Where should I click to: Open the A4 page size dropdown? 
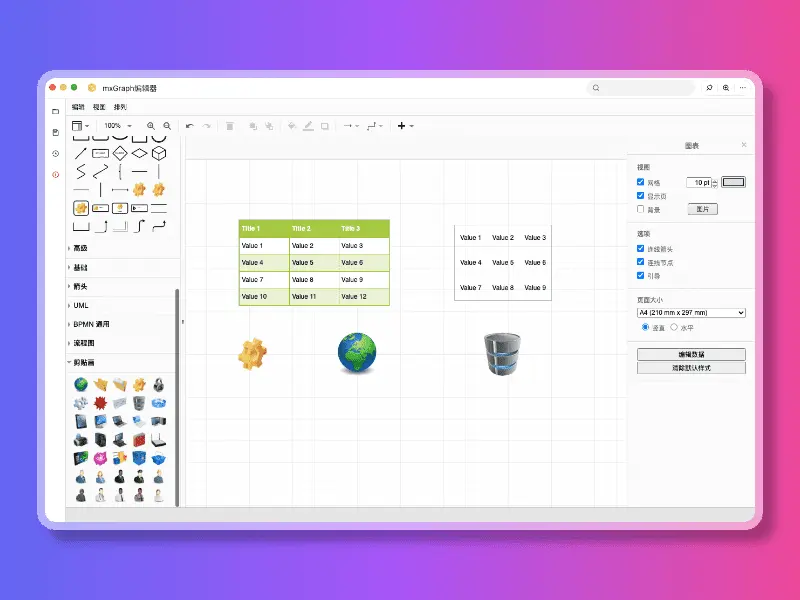(x=691, y=313)
